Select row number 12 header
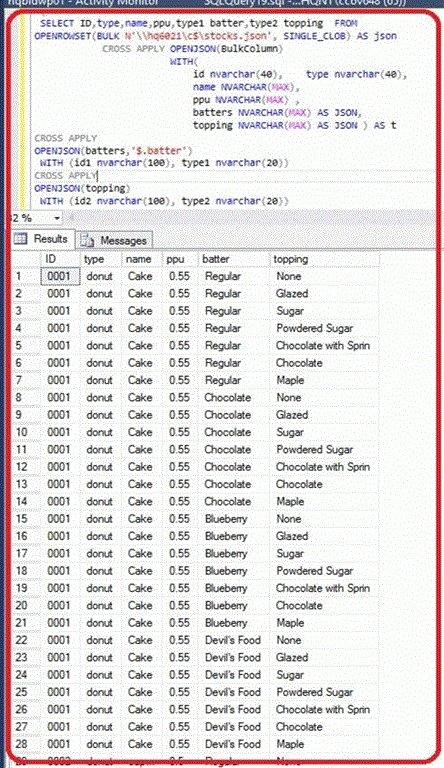 (x=25, y=467)
